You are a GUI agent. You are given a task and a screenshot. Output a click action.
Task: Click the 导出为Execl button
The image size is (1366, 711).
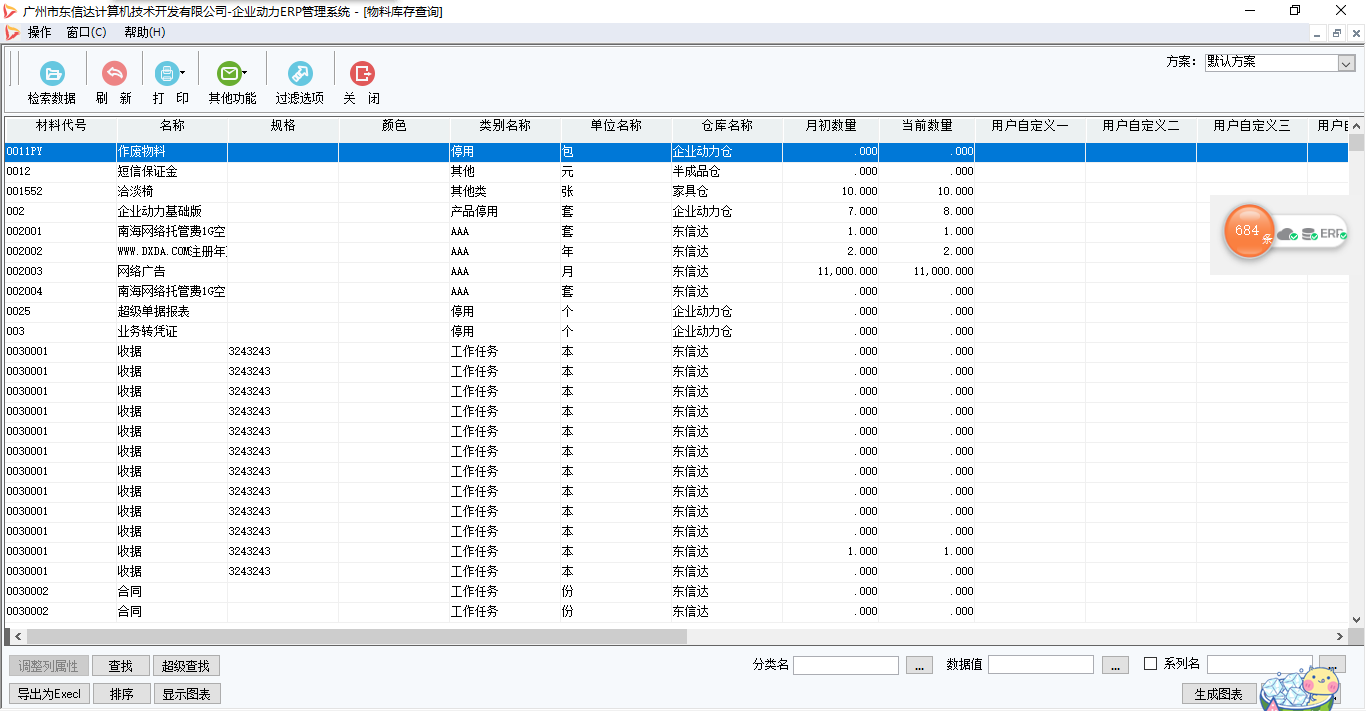coord(49,694)
